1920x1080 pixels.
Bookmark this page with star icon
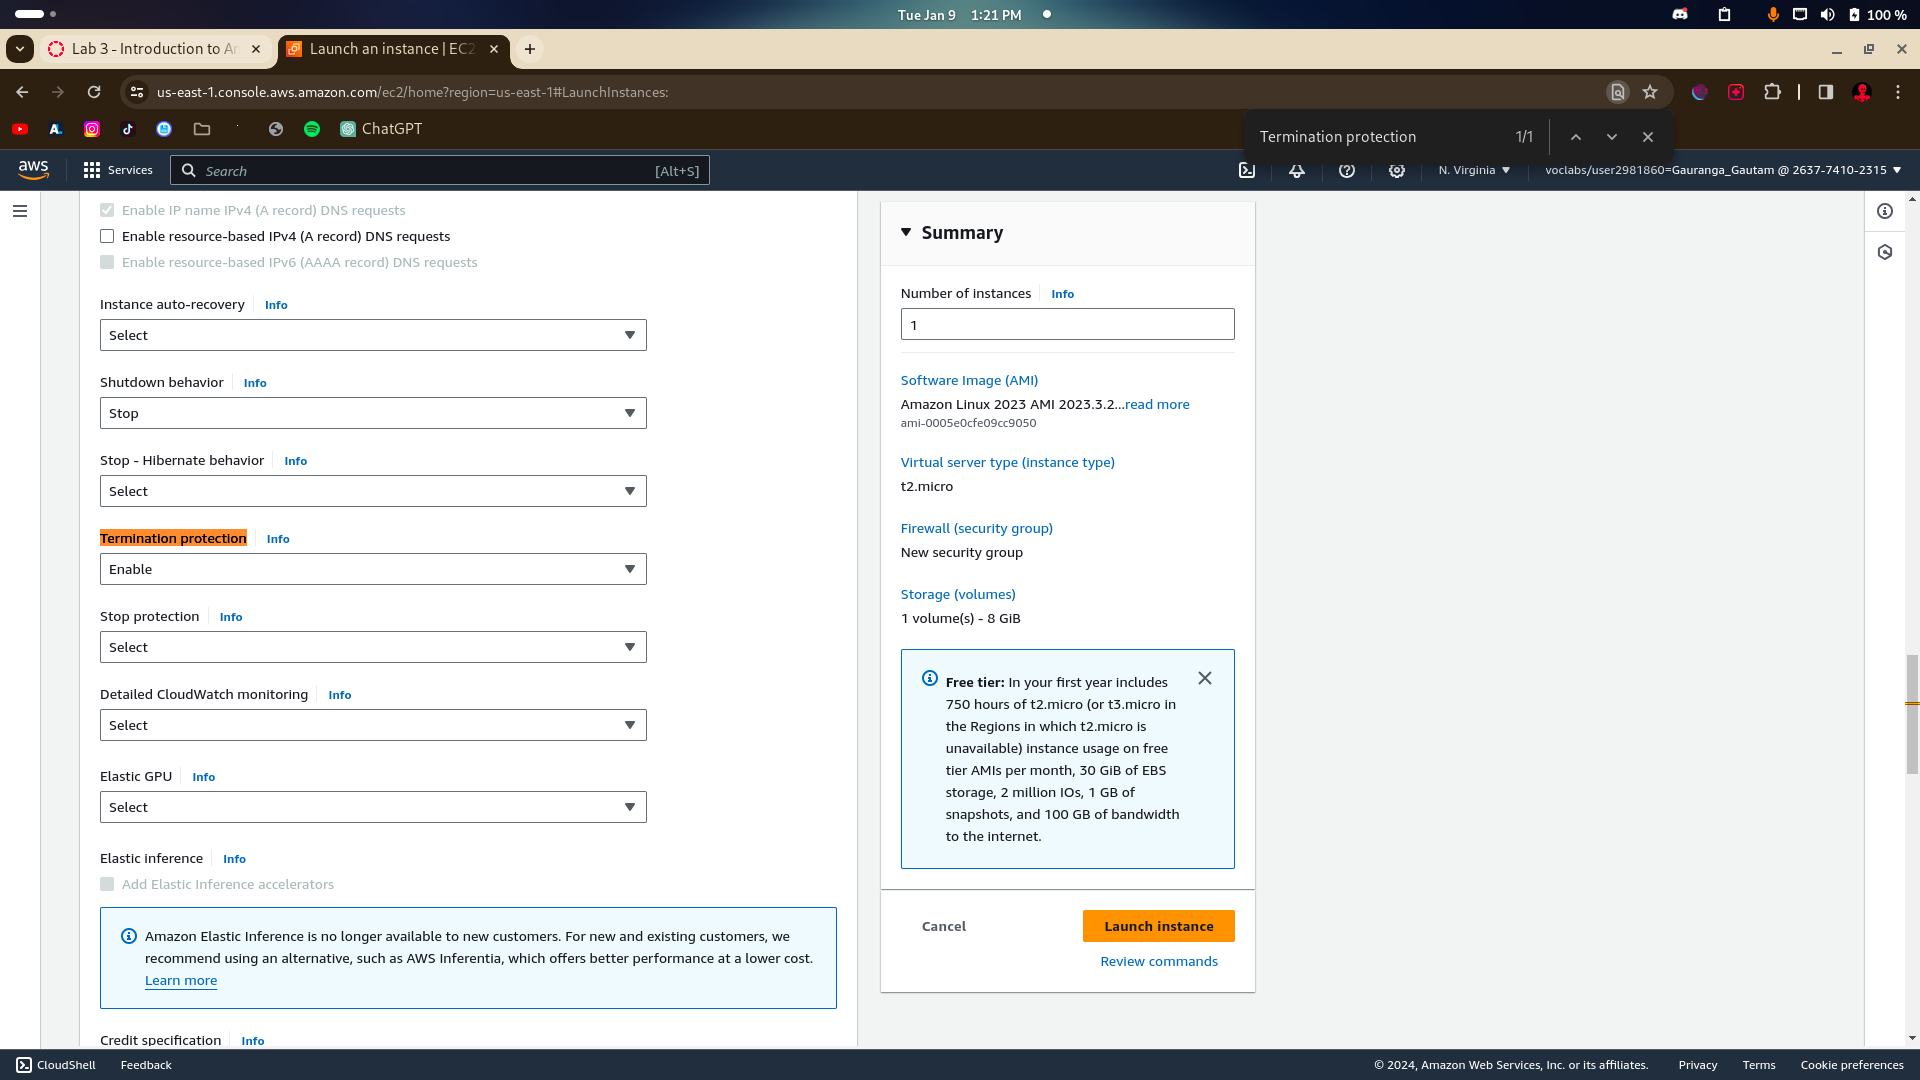coord(1650,92)
